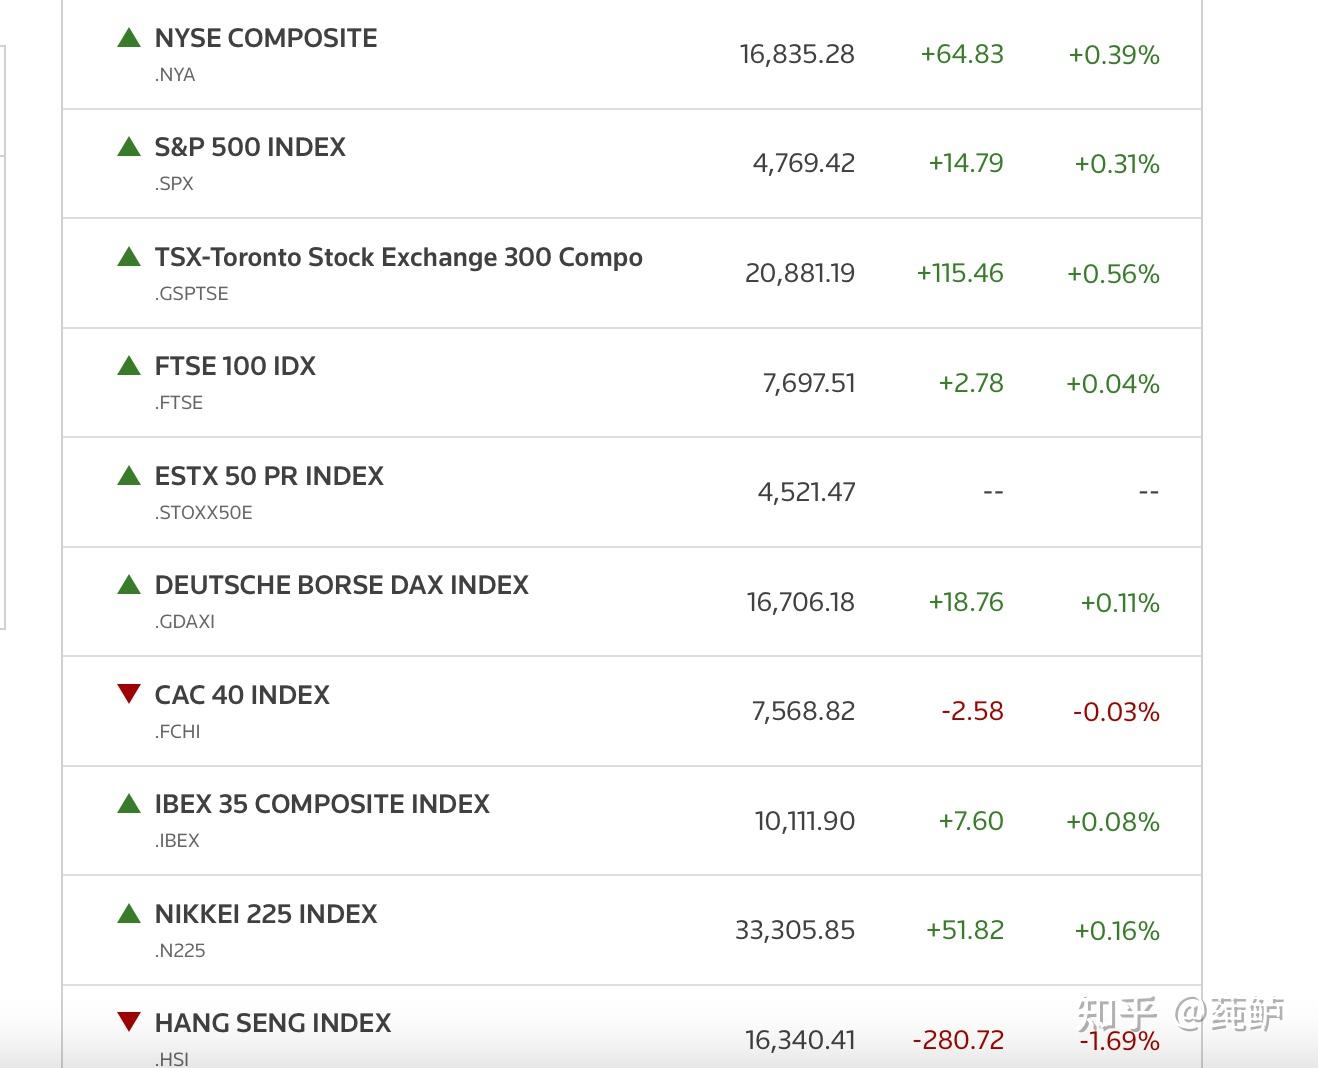The height and width of the screenshot is (1068, 1318).
Task: Click the red down triangle by HANG SENG INDEX
Action: (x=129, y=1021)
